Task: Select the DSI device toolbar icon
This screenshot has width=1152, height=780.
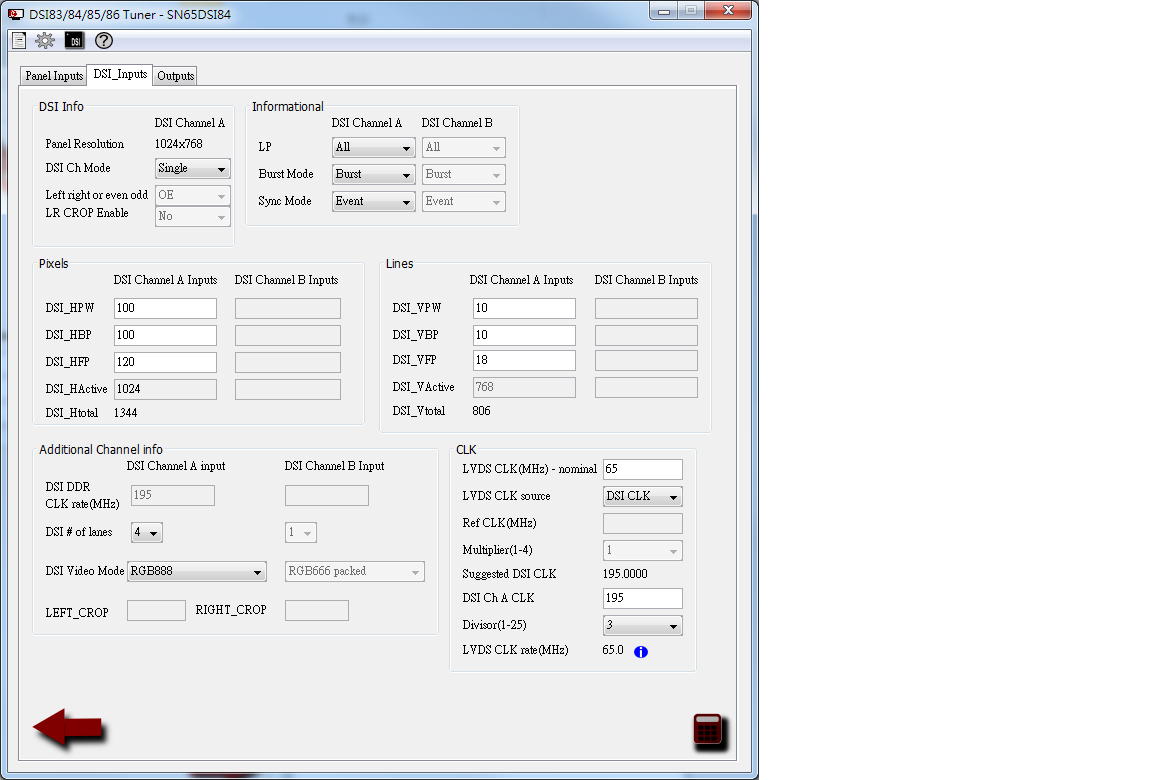Action: coord(73,40)
